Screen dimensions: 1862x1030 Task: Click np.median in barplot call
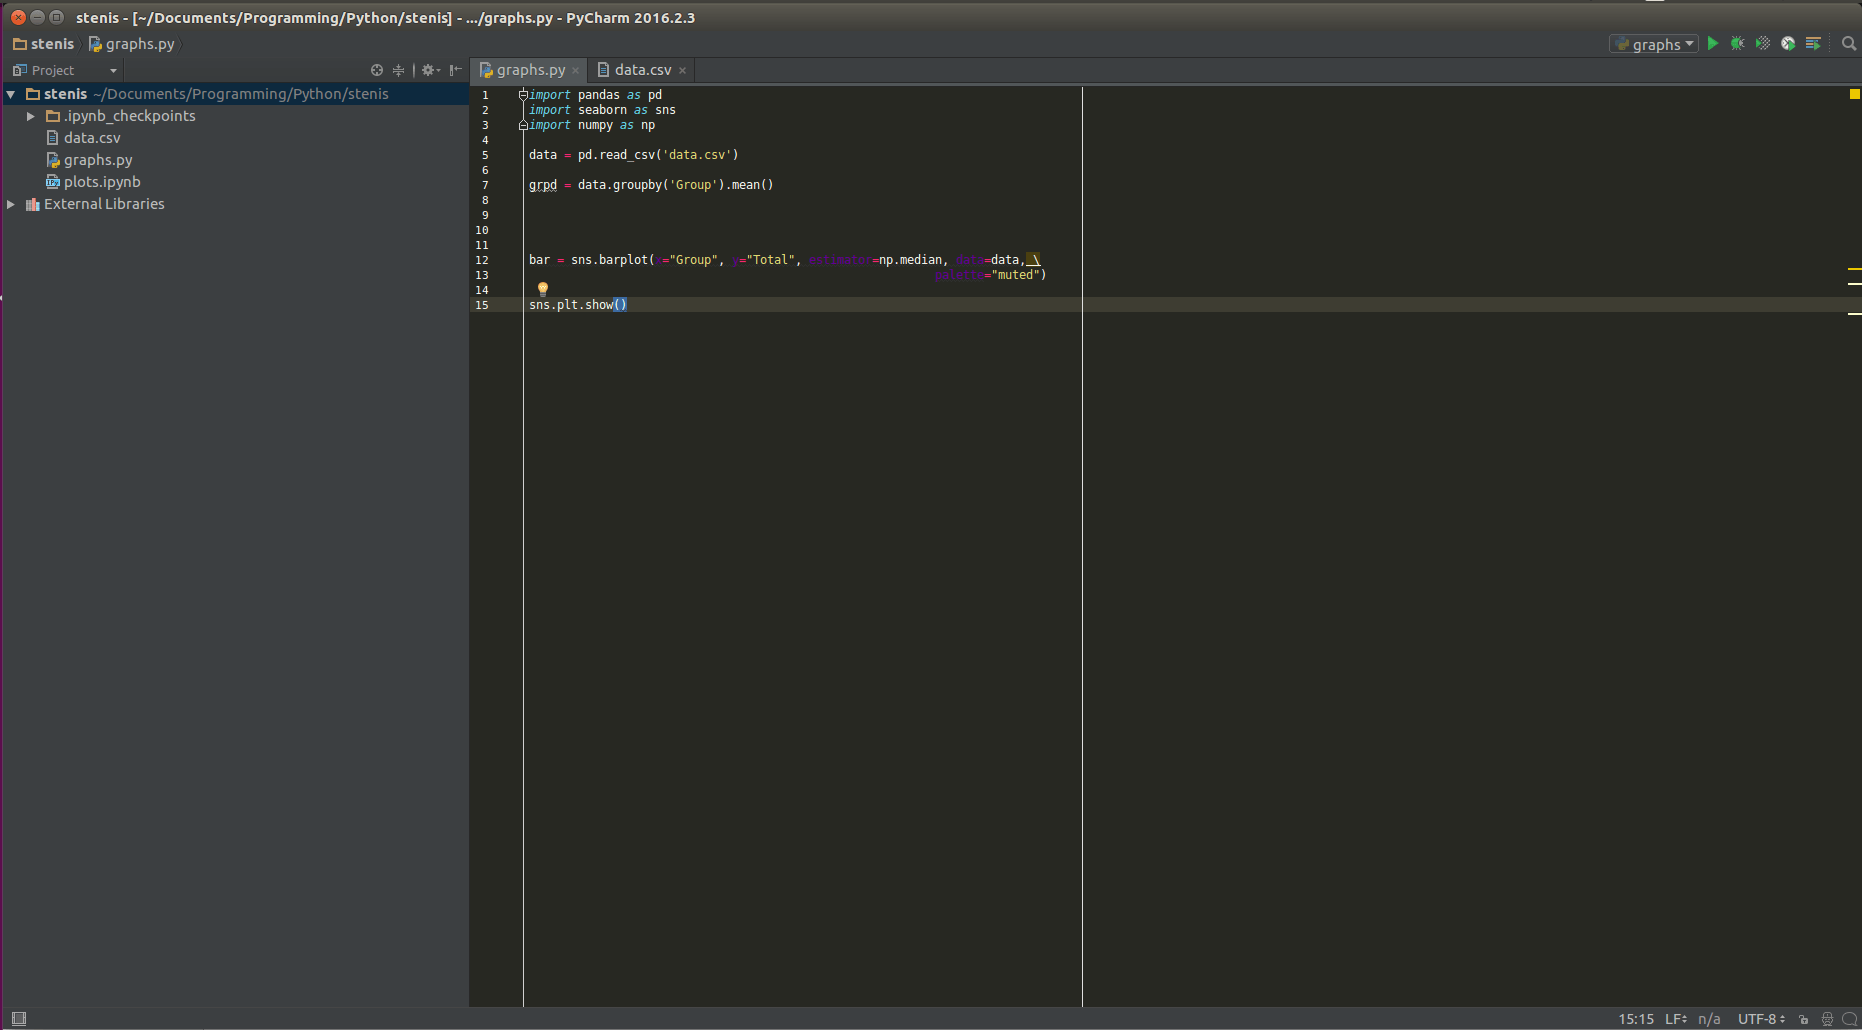point(910,260)
